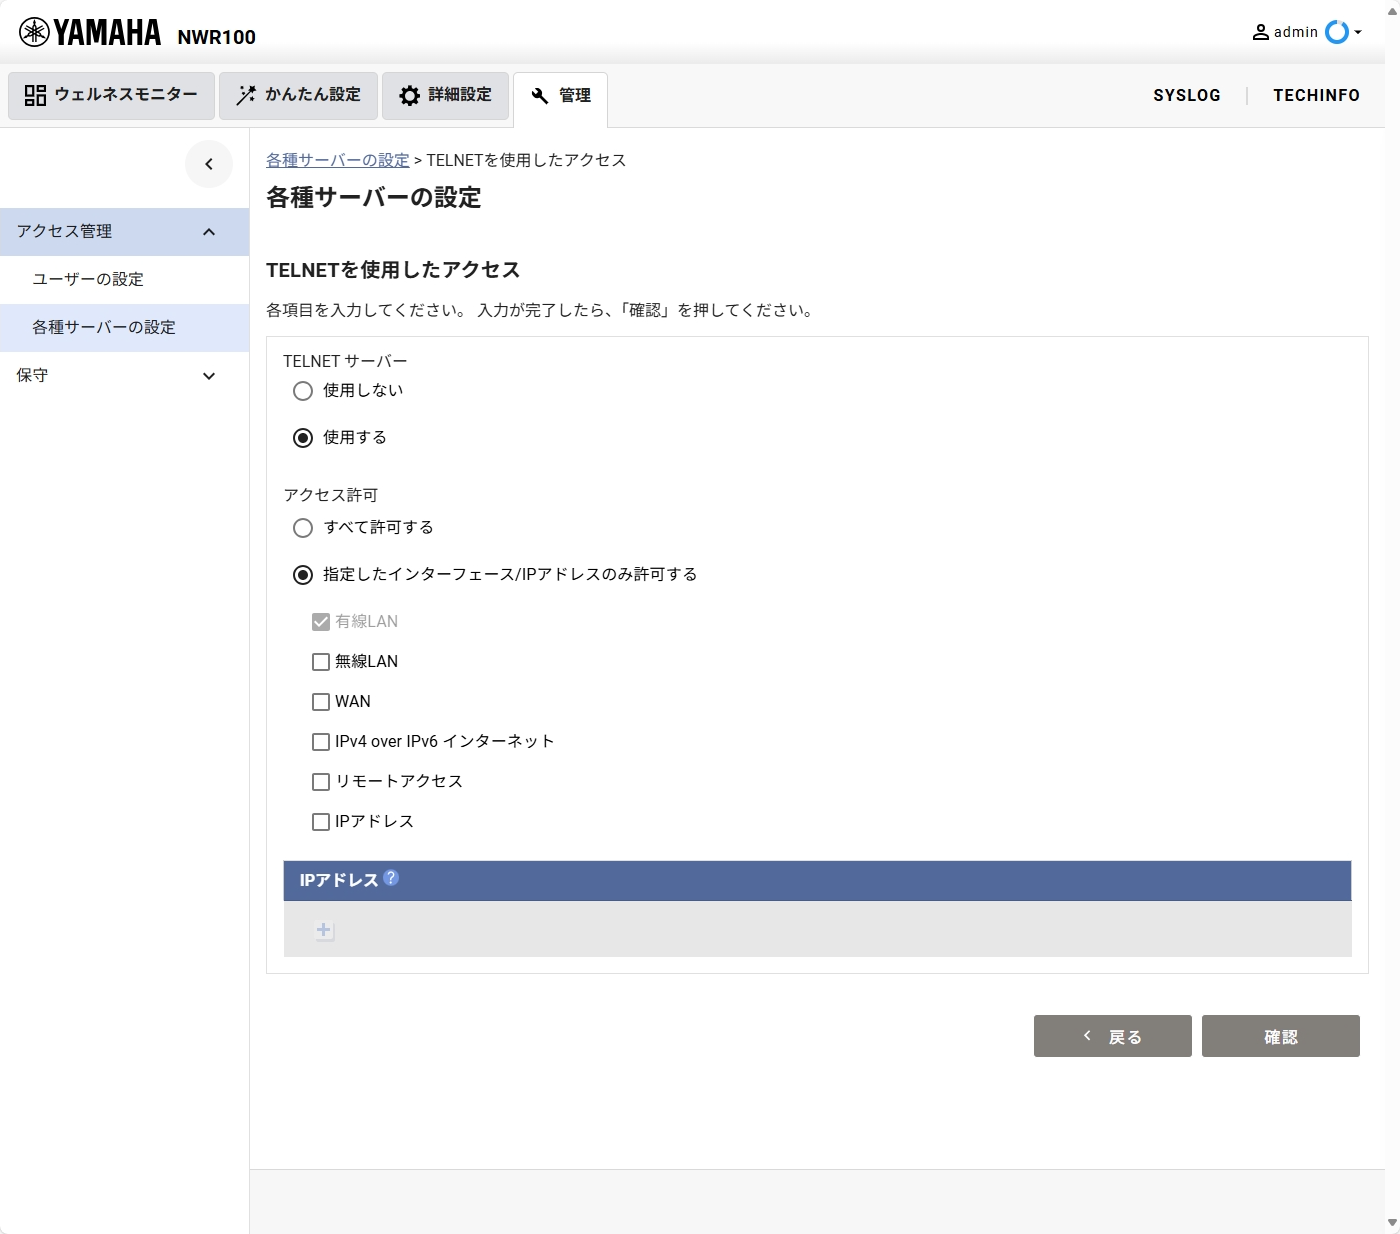This screenshot has width=1400, height=1234.
Task: Enable the 無線LAN checkbox
Action: 320,661
